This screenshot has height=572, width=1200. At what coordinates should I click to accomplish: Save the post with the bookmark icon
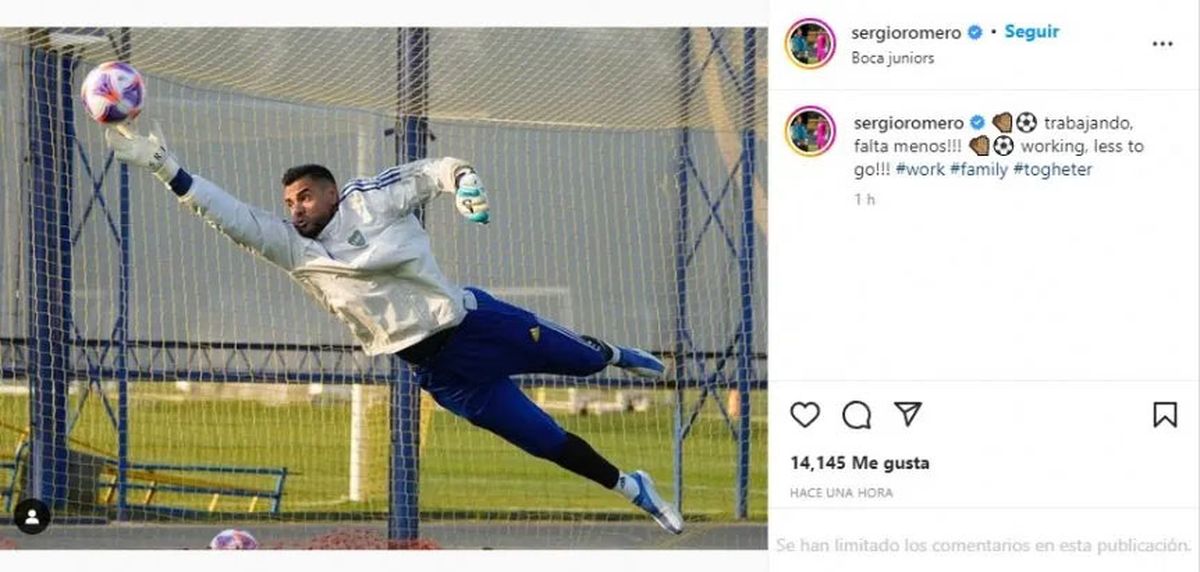point(1165,414)
